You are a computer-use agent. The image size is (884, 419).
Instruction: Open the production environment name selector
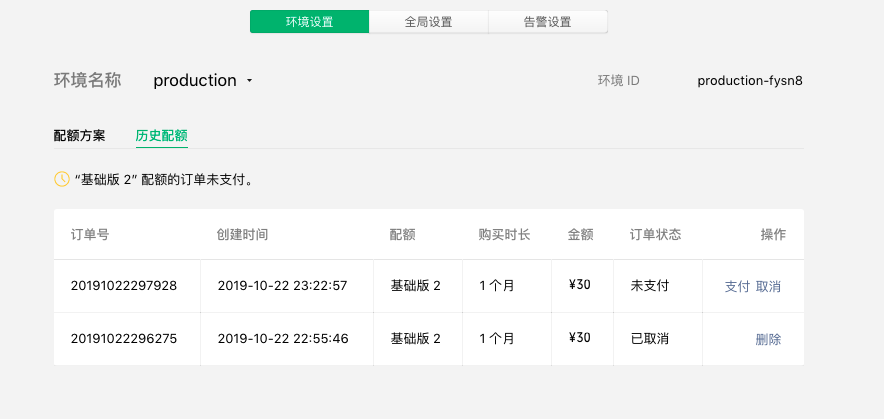pyautogui.click(x=195, y=81)
